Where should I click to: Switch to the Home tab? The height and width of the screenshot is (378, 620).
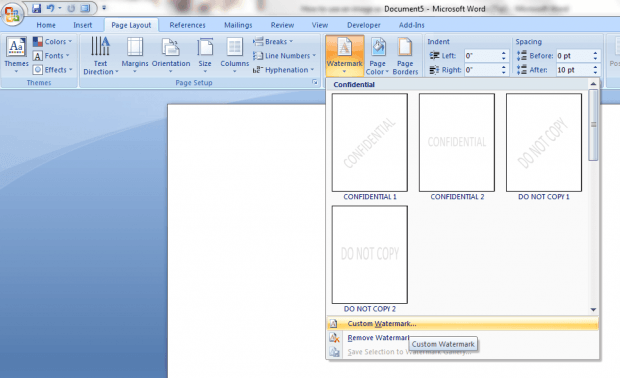(x=46, y=25)
